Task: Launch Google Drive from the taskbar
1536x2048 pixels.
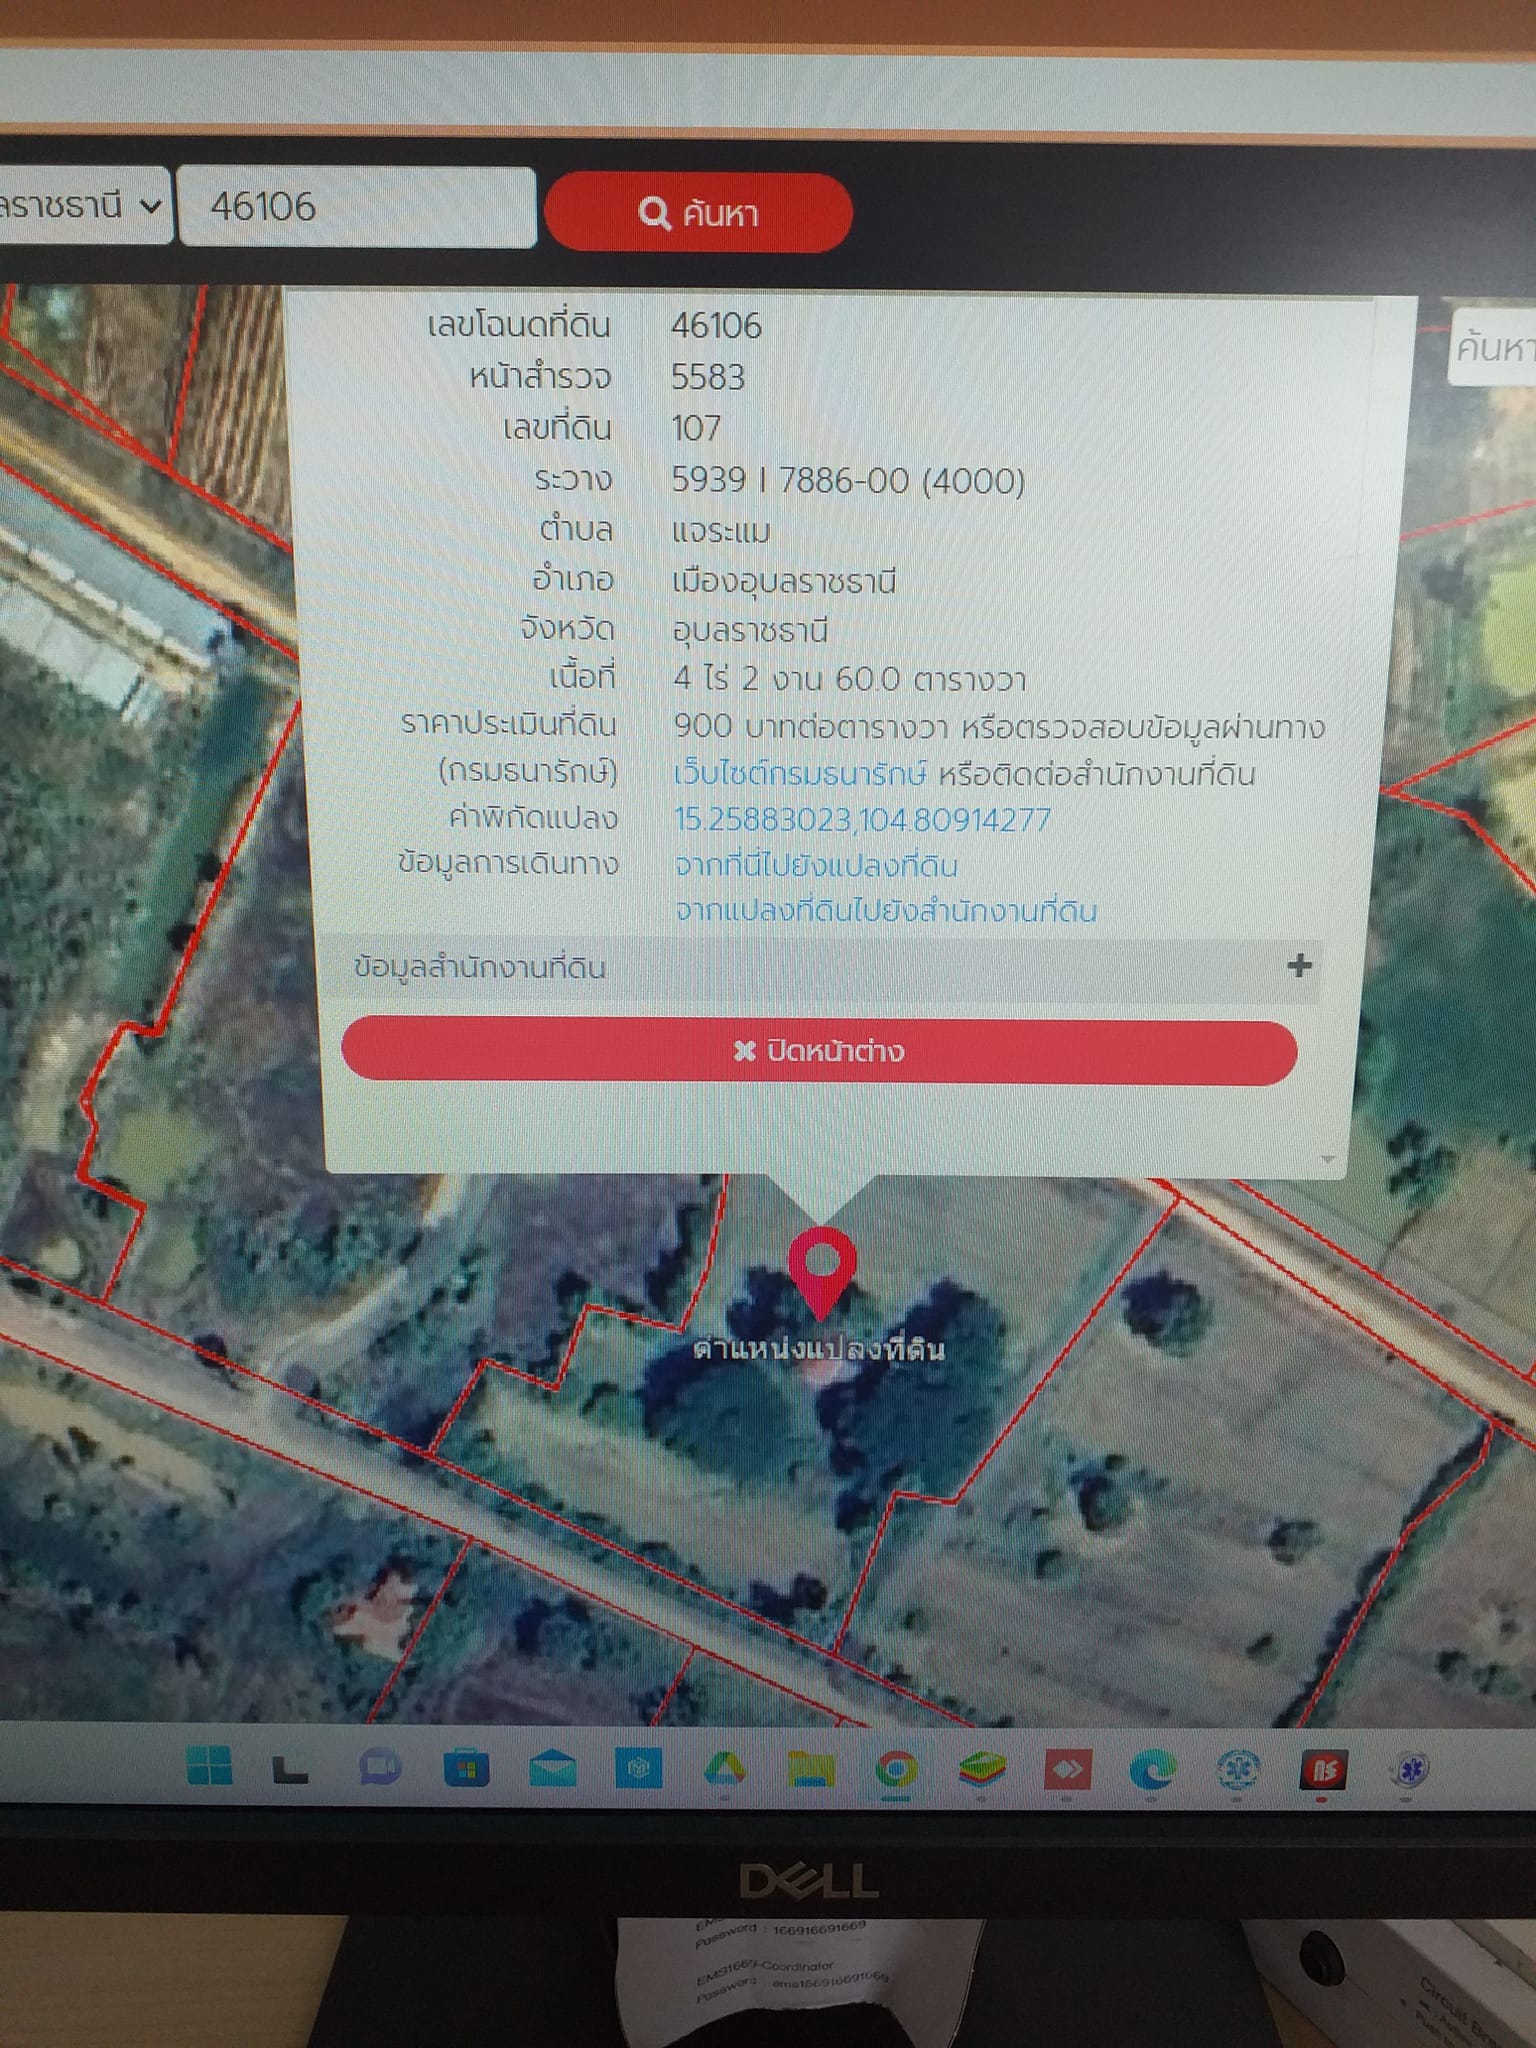Action: tap(724, 1769)
